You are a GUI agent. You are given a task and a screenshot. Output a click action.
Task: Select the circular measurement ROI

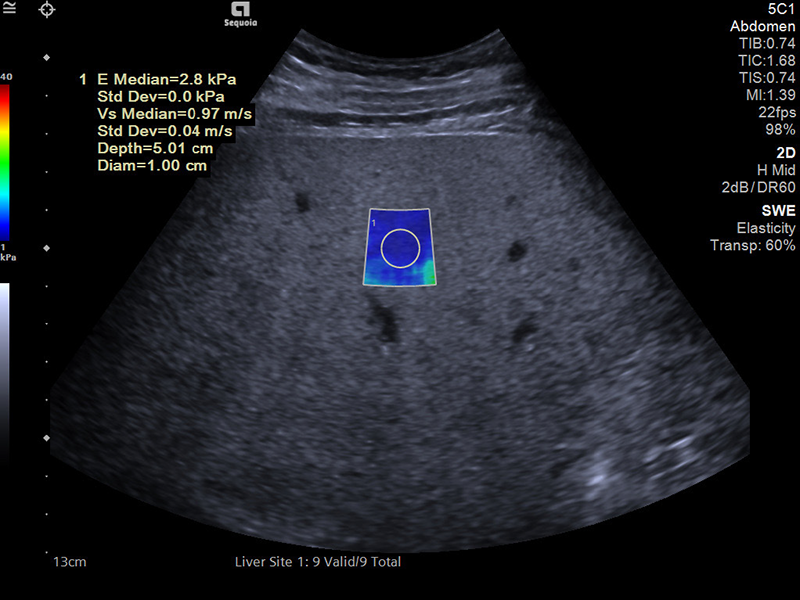click(399, 247)
